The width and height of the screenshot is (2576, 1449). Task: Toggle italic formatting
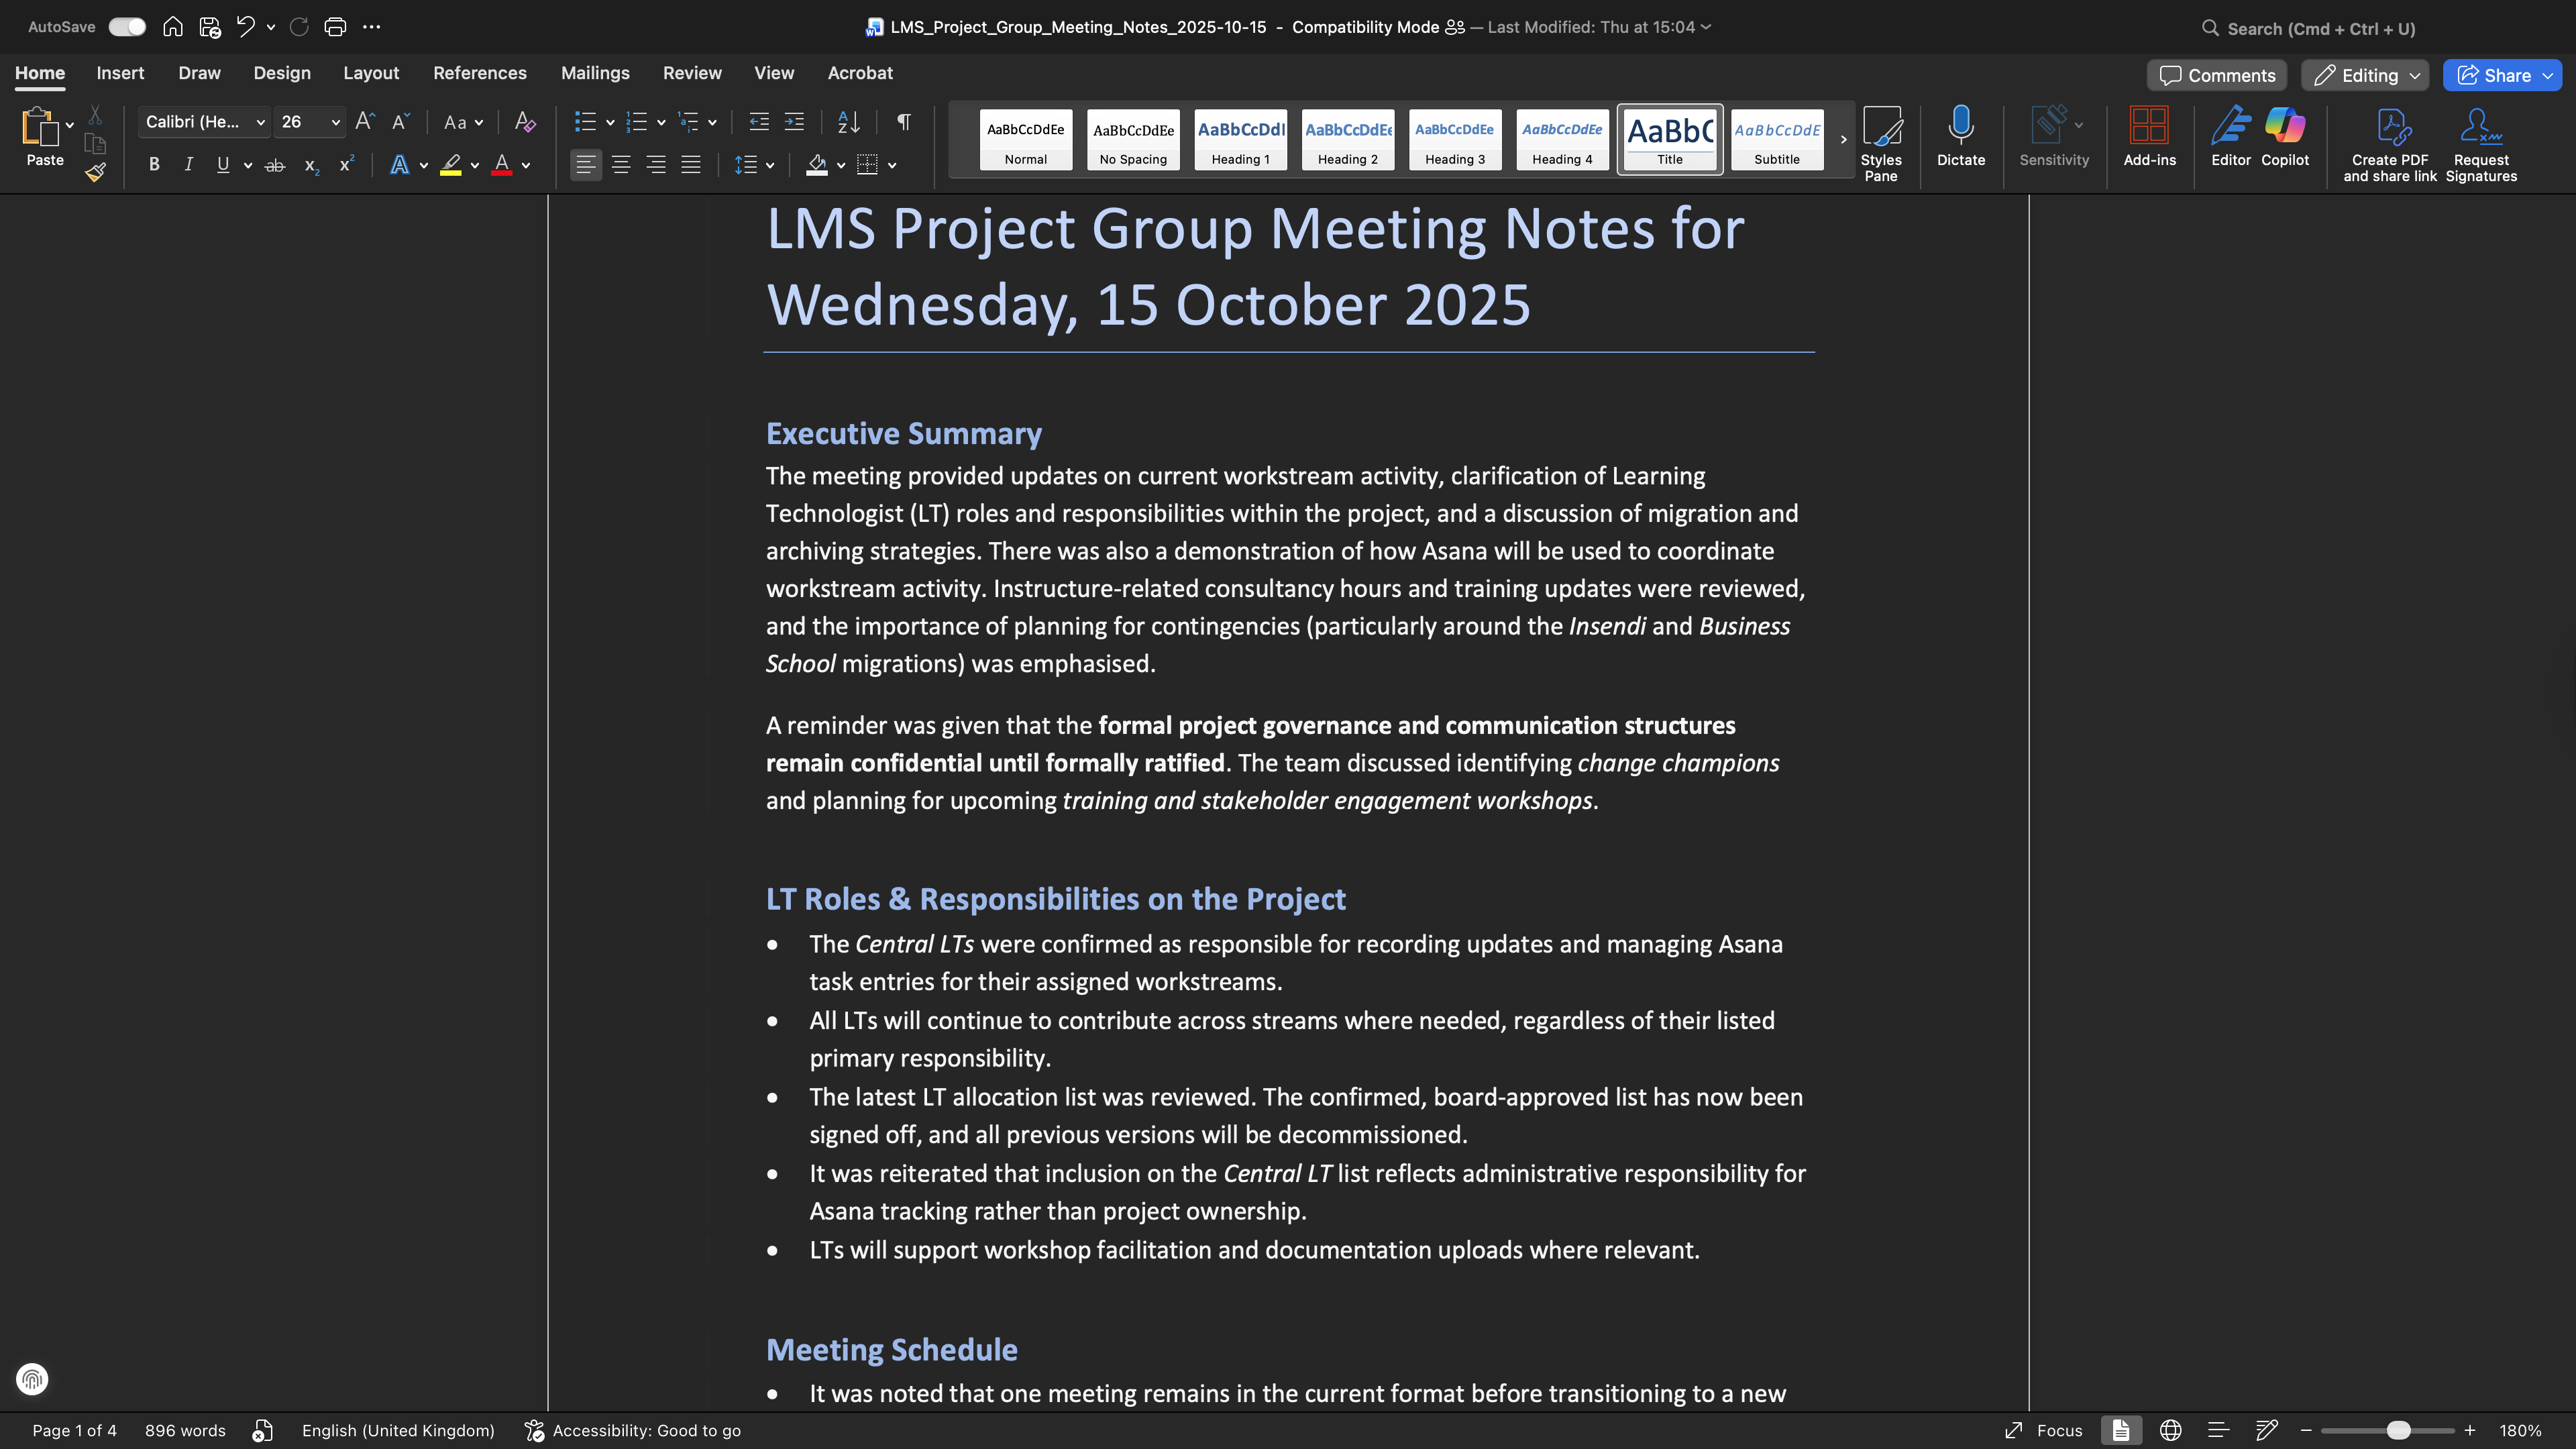click(x=188, y=165)
